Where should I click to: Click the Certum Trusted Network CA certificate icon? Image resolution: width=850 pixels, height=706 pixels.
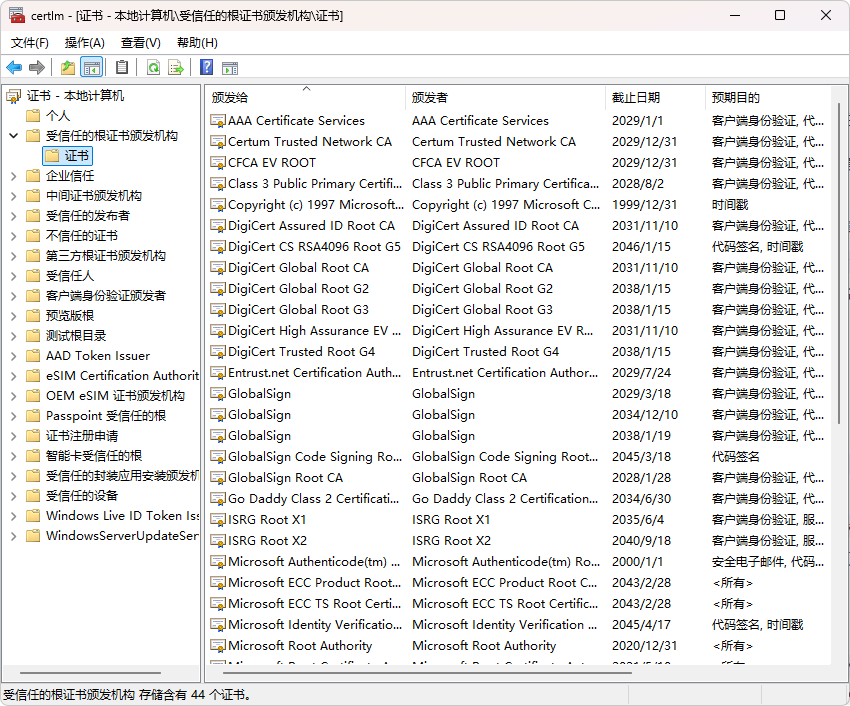pyautogui.click(x=218, y=142)
